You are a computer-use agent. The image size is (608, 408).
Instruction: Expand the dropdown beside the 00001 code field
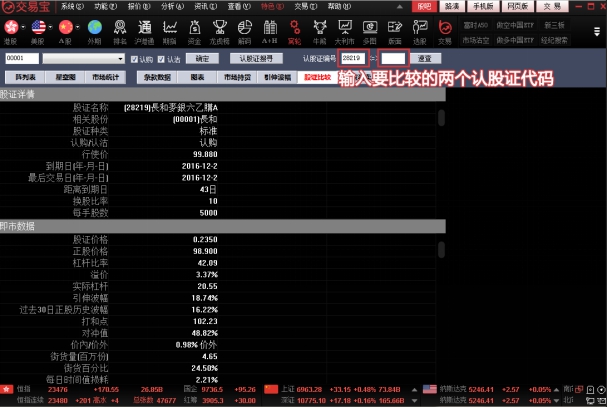(x=124, y=59)
